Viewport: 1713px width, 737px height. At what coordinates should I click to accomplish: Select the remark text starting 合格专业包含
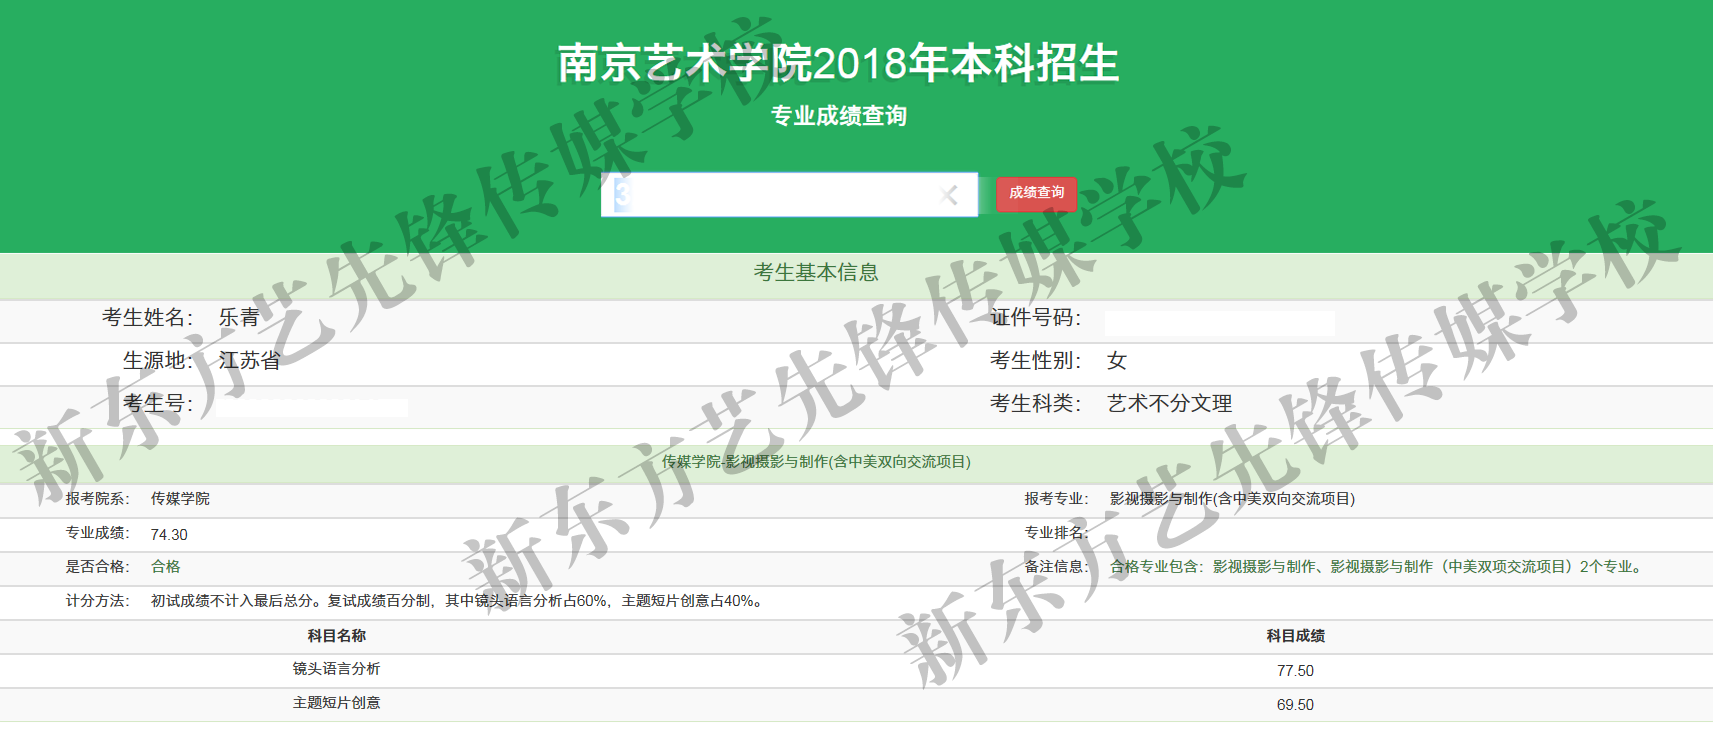[1377, 567]
